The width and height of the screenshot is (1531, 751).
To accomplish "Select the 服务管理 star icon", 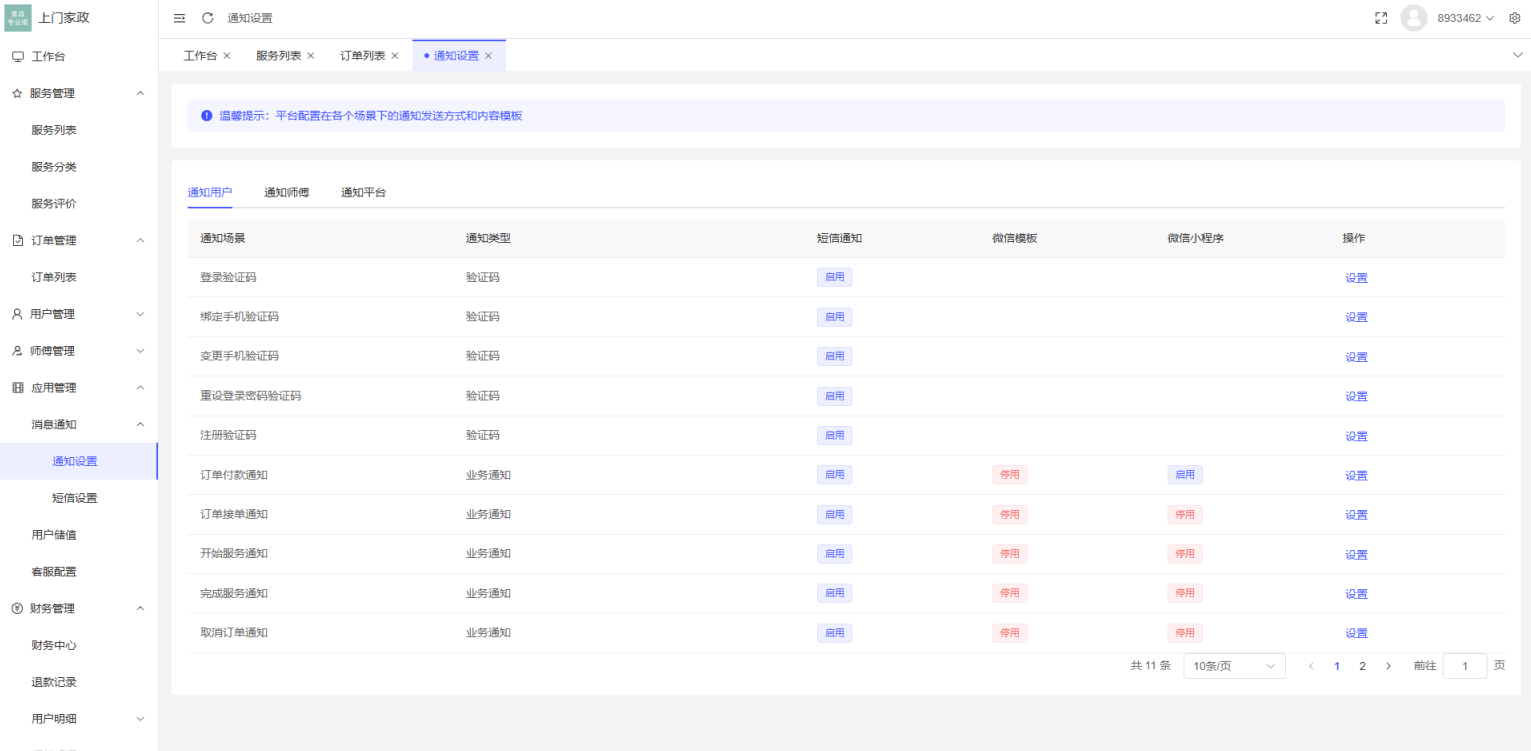I will coord(15,92).
